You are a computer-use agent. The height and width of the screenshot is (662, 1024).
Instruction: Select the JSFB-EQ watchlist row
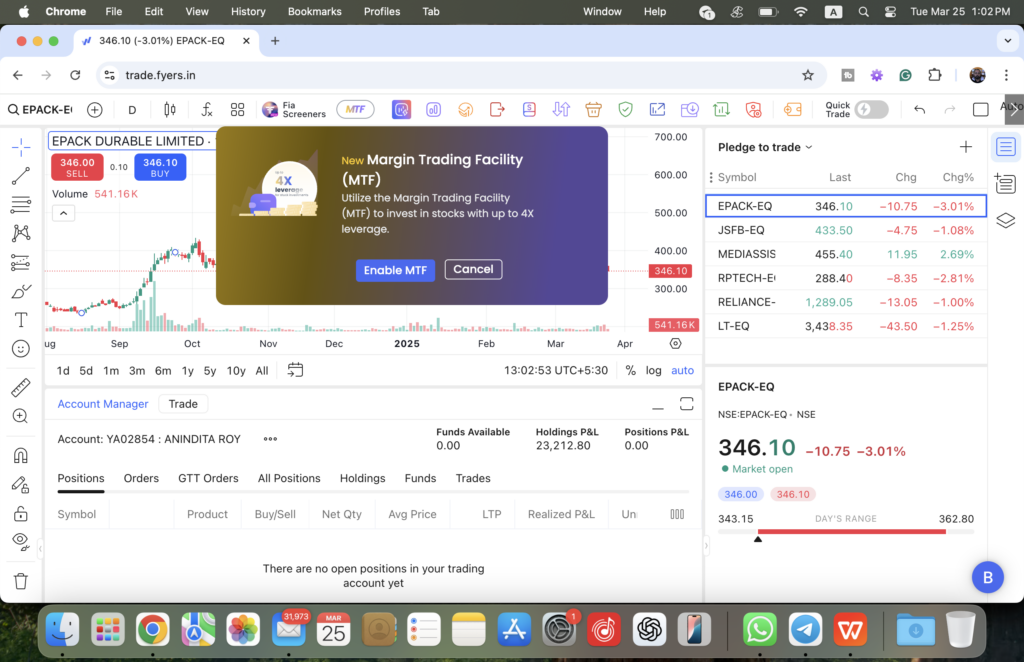point(846,230)
